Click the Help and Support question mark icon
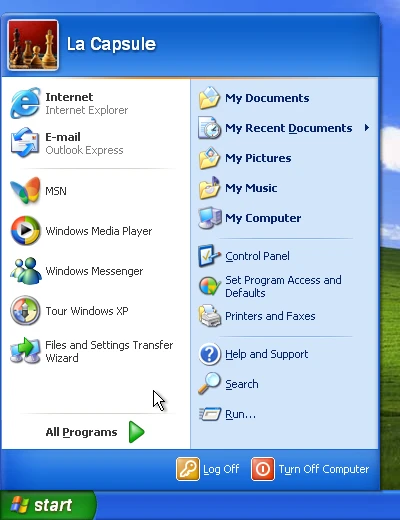Screen dimensions: 400x520 [209, 354]
